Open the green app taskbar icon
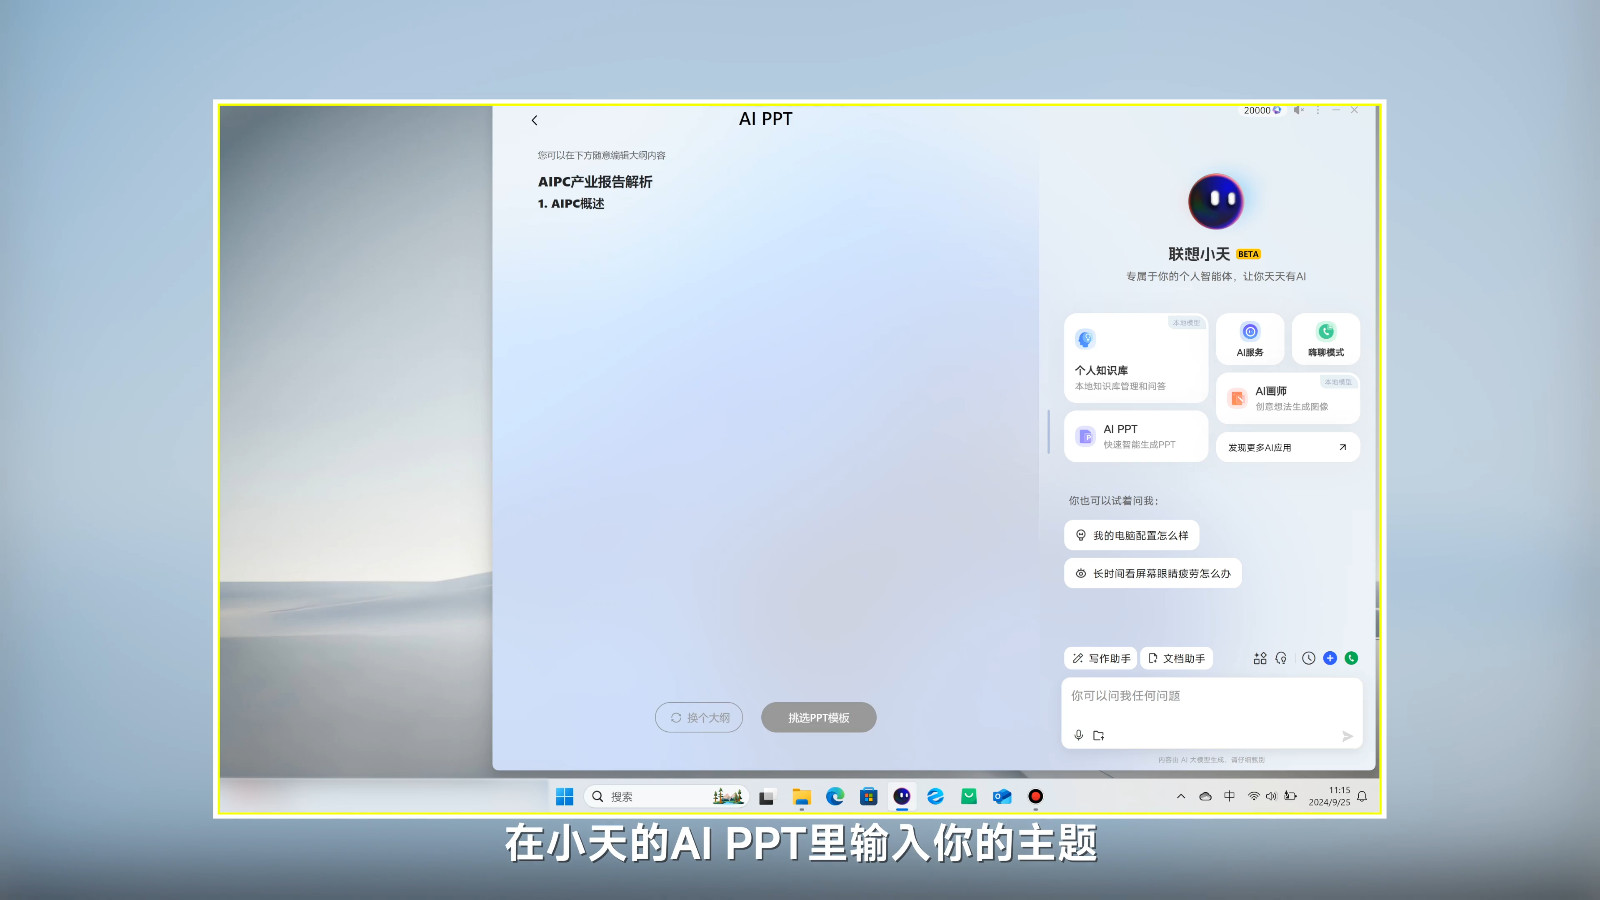The height and width of the screenshot is (900, 1600). tap(969, 796)
